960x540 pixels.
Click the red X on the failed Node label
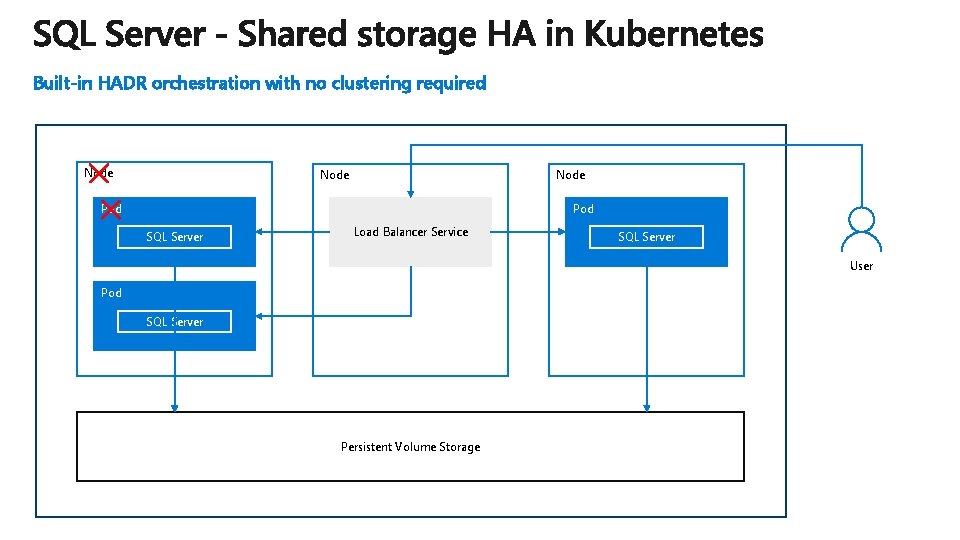99,173
